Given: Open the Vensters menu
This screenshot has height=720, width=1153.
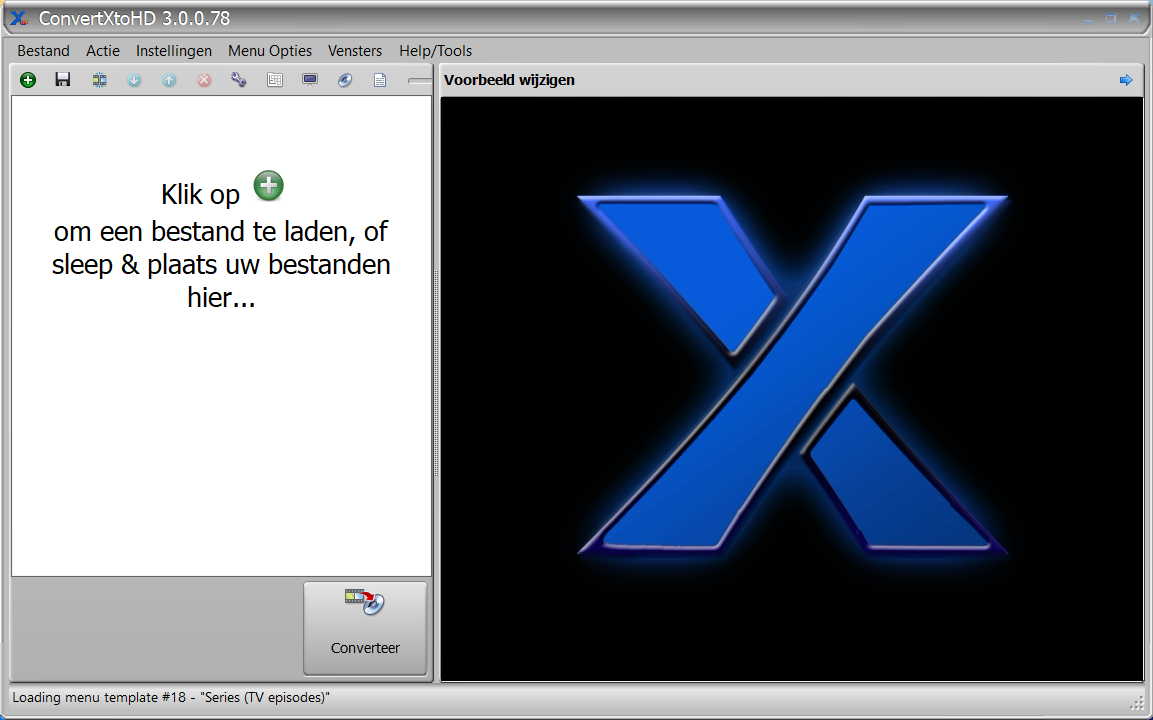Looking at the screenshot, I should 355,51.
